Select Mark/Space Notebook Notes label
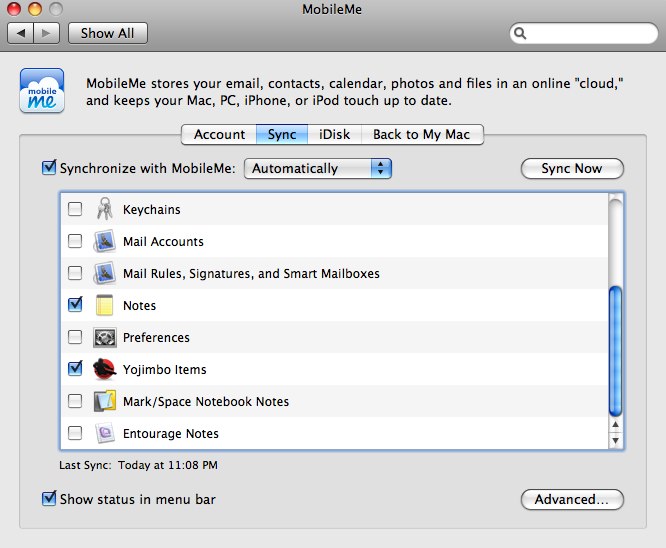The width and height of the screenshot is (666, 548). 206,401
